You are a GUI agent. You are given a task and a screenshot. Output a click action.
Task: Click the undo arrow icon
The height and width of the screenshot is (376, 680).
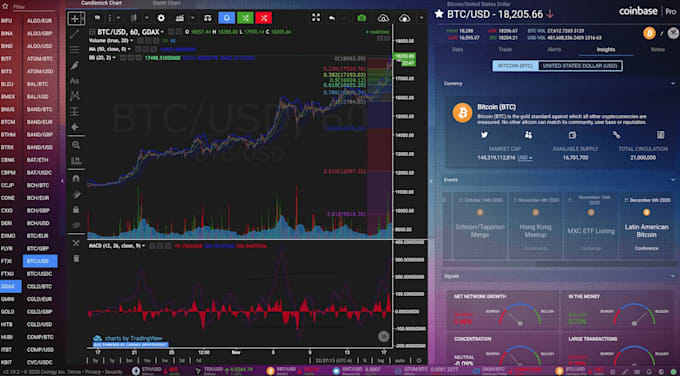[332, 18]
